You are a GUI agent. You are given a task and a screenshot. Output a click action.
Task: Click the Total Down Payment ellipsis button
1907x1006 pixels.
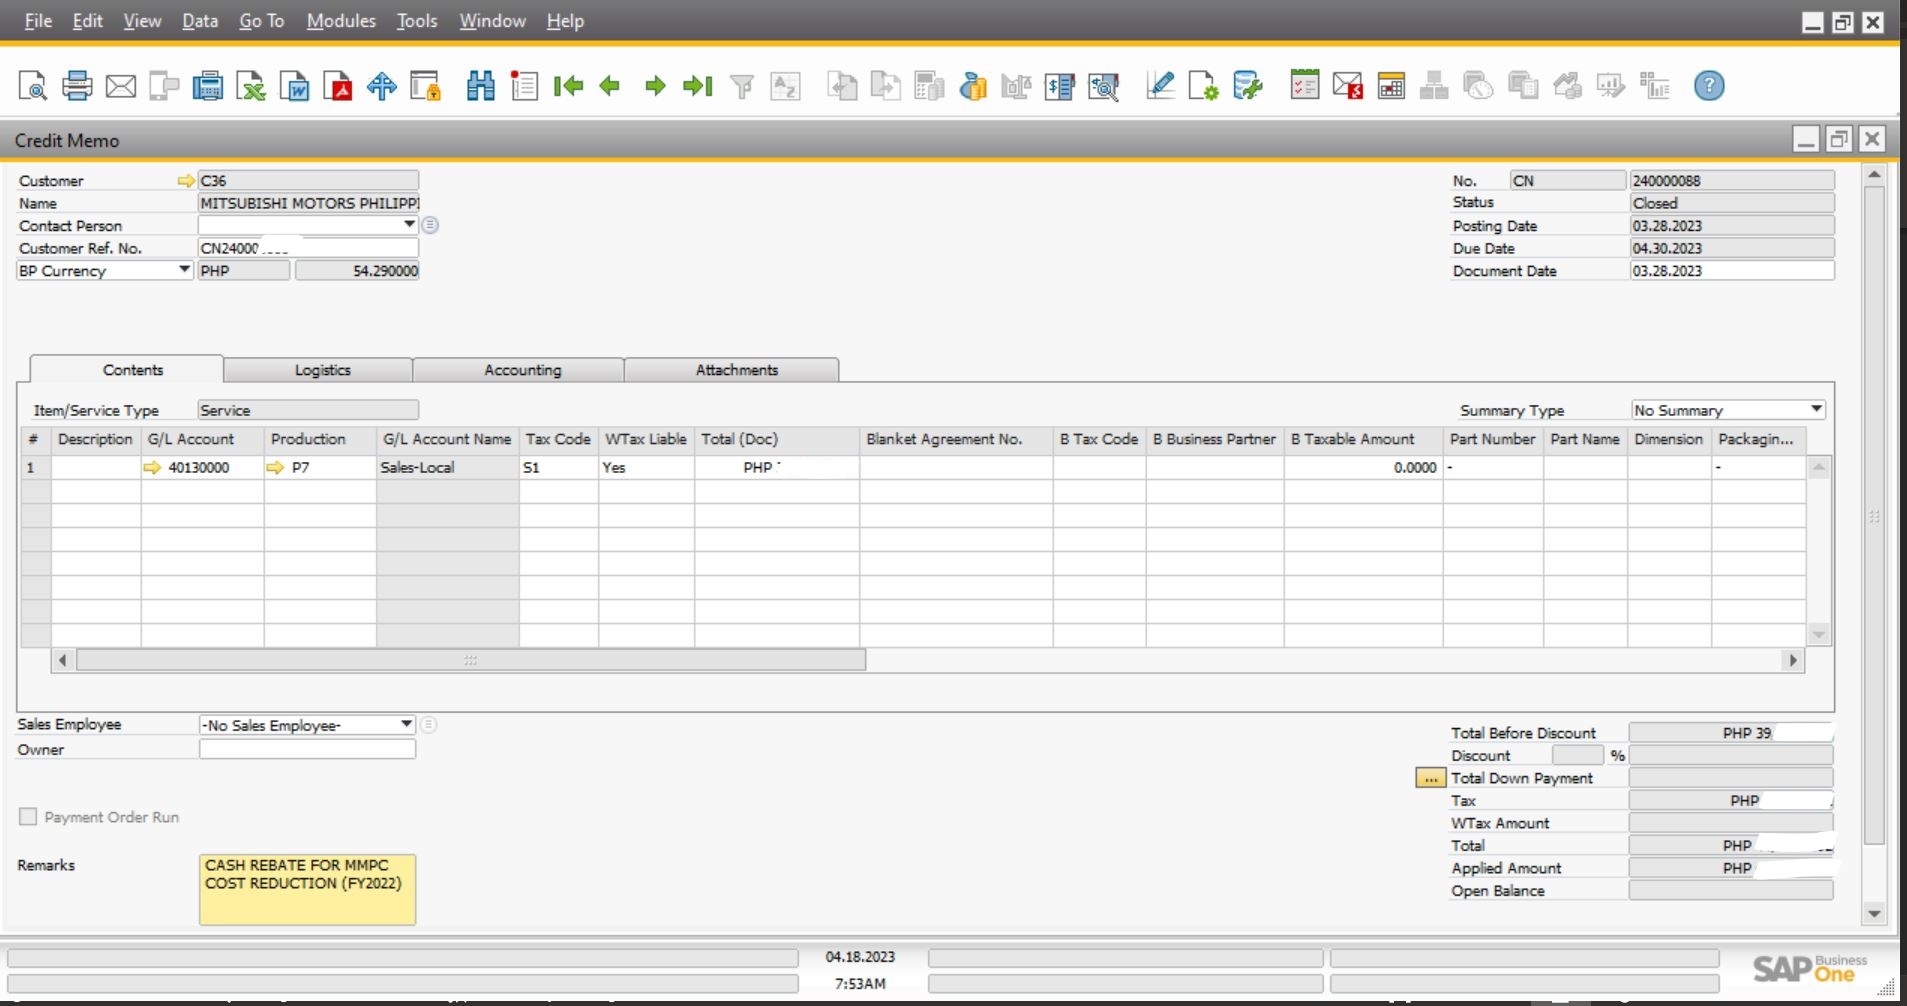[x=1430, y=778]
